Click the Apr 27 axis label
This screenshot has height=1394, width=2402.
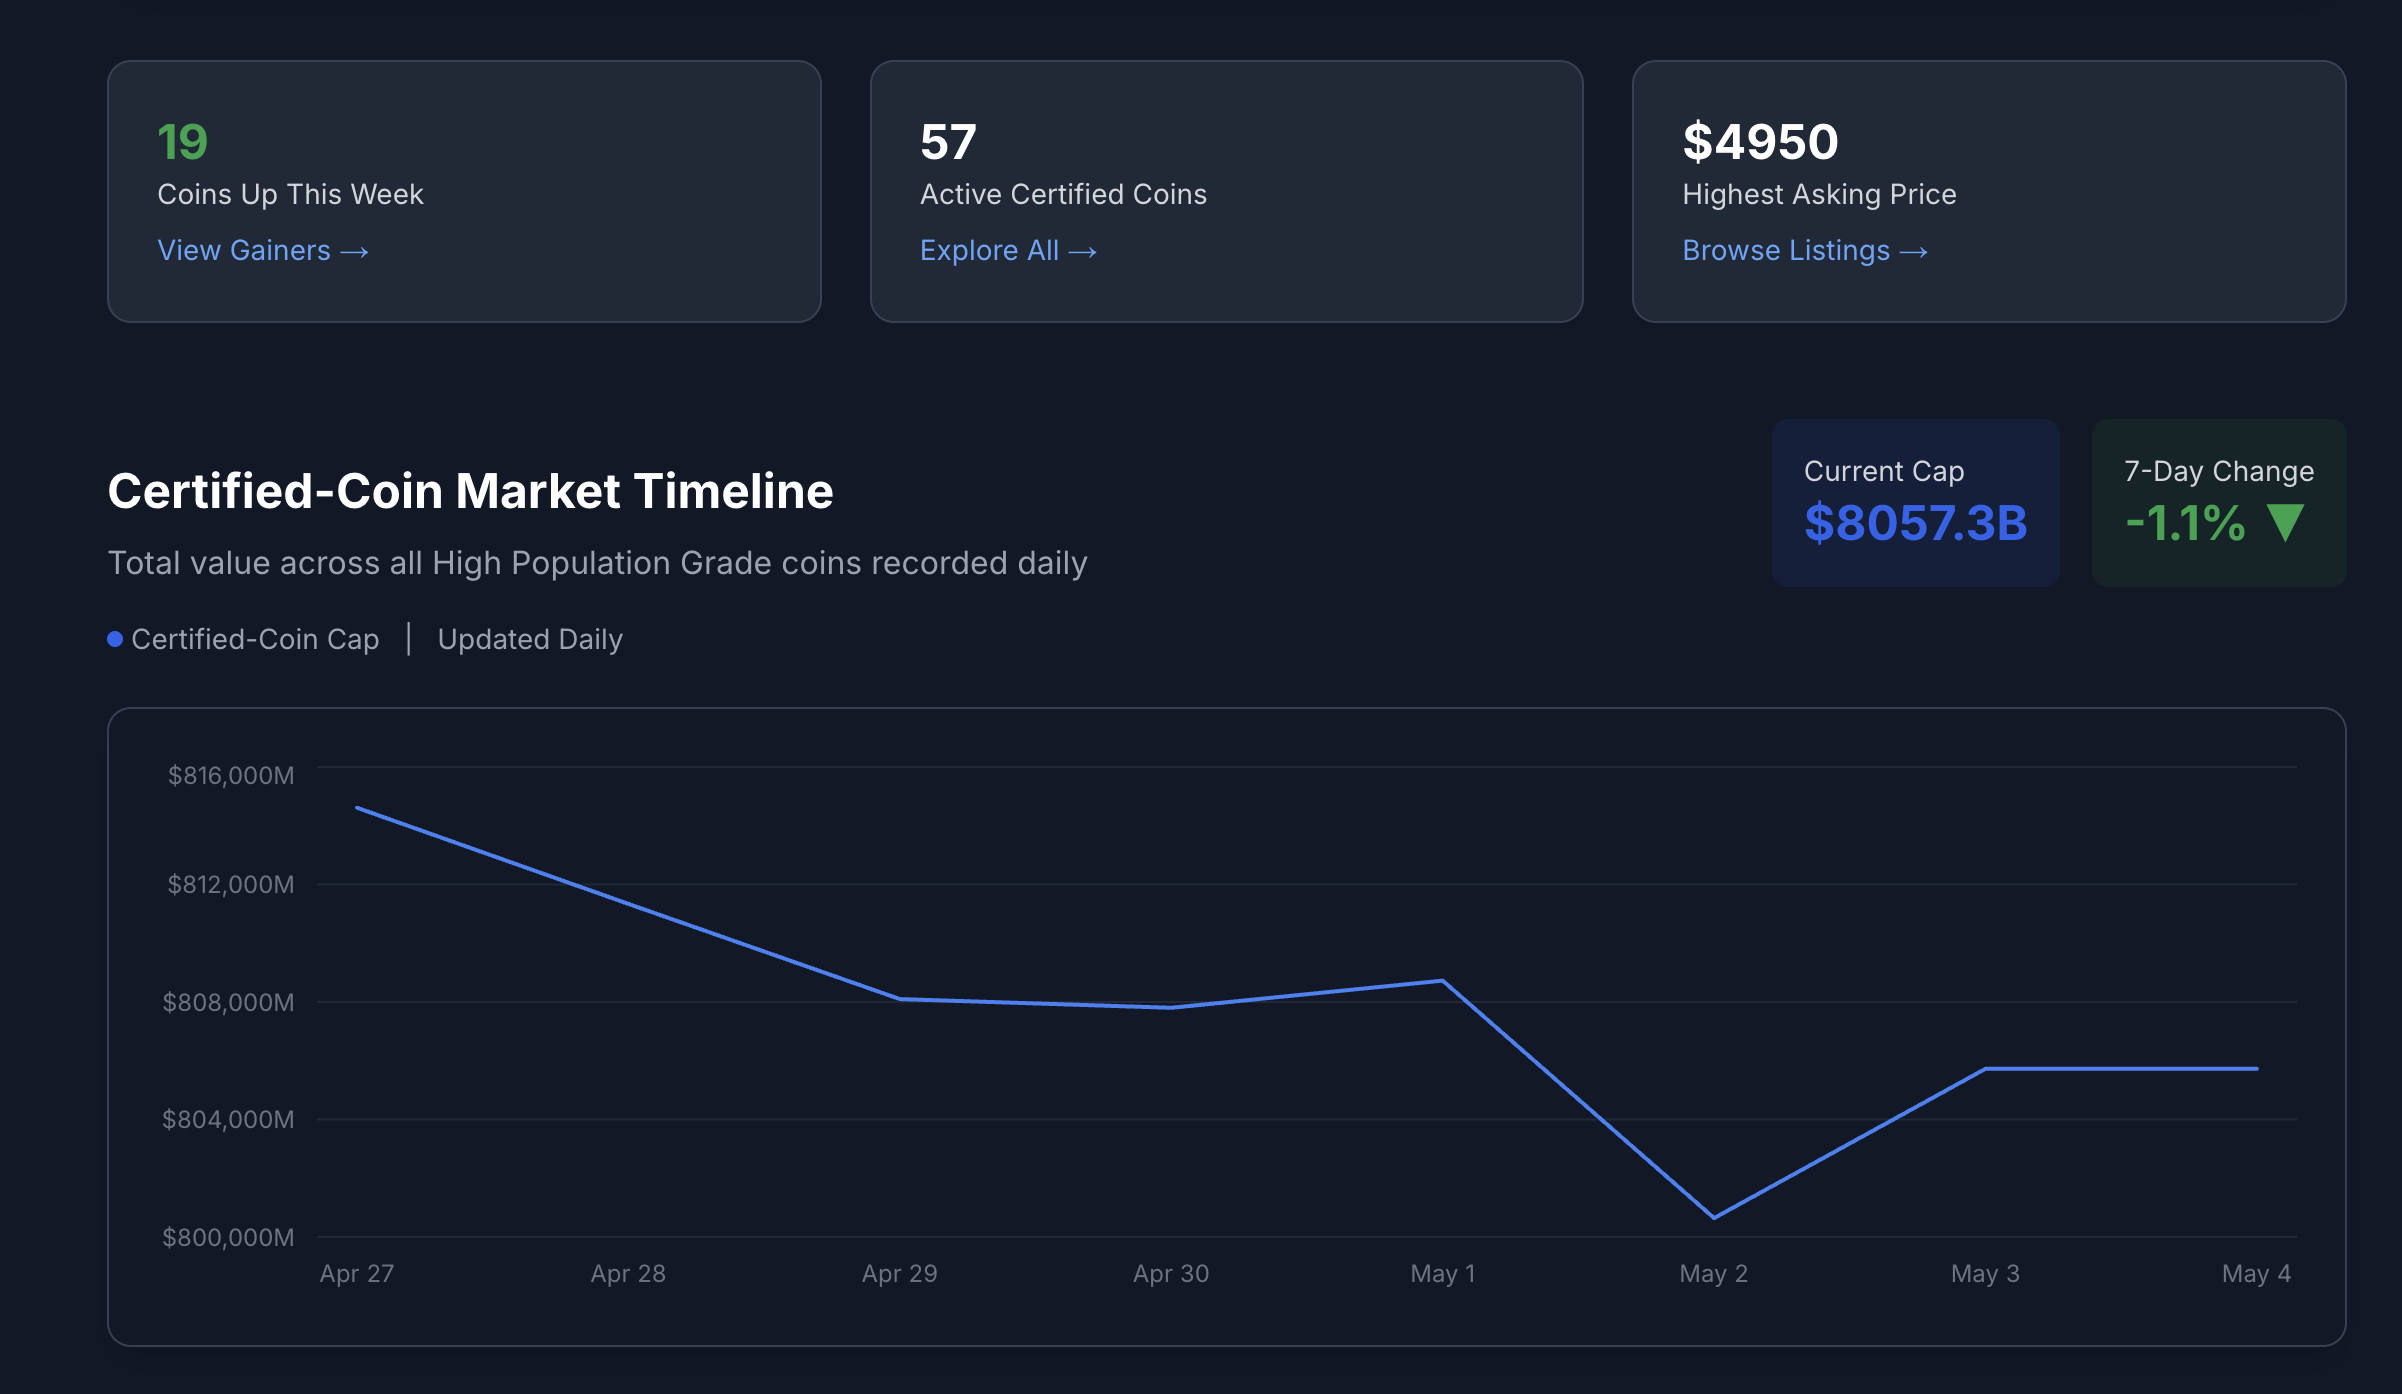click(x=357, y=1273)
